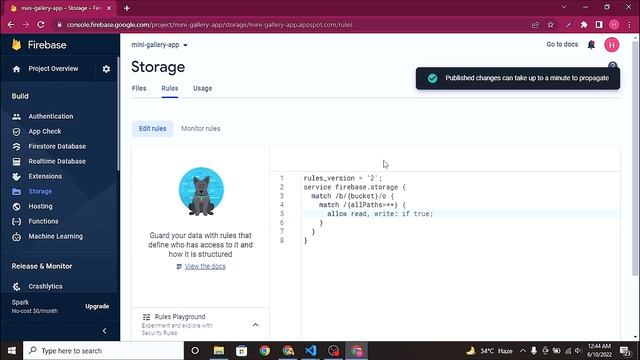Open project settings gear icon

[x=106, y=69]
